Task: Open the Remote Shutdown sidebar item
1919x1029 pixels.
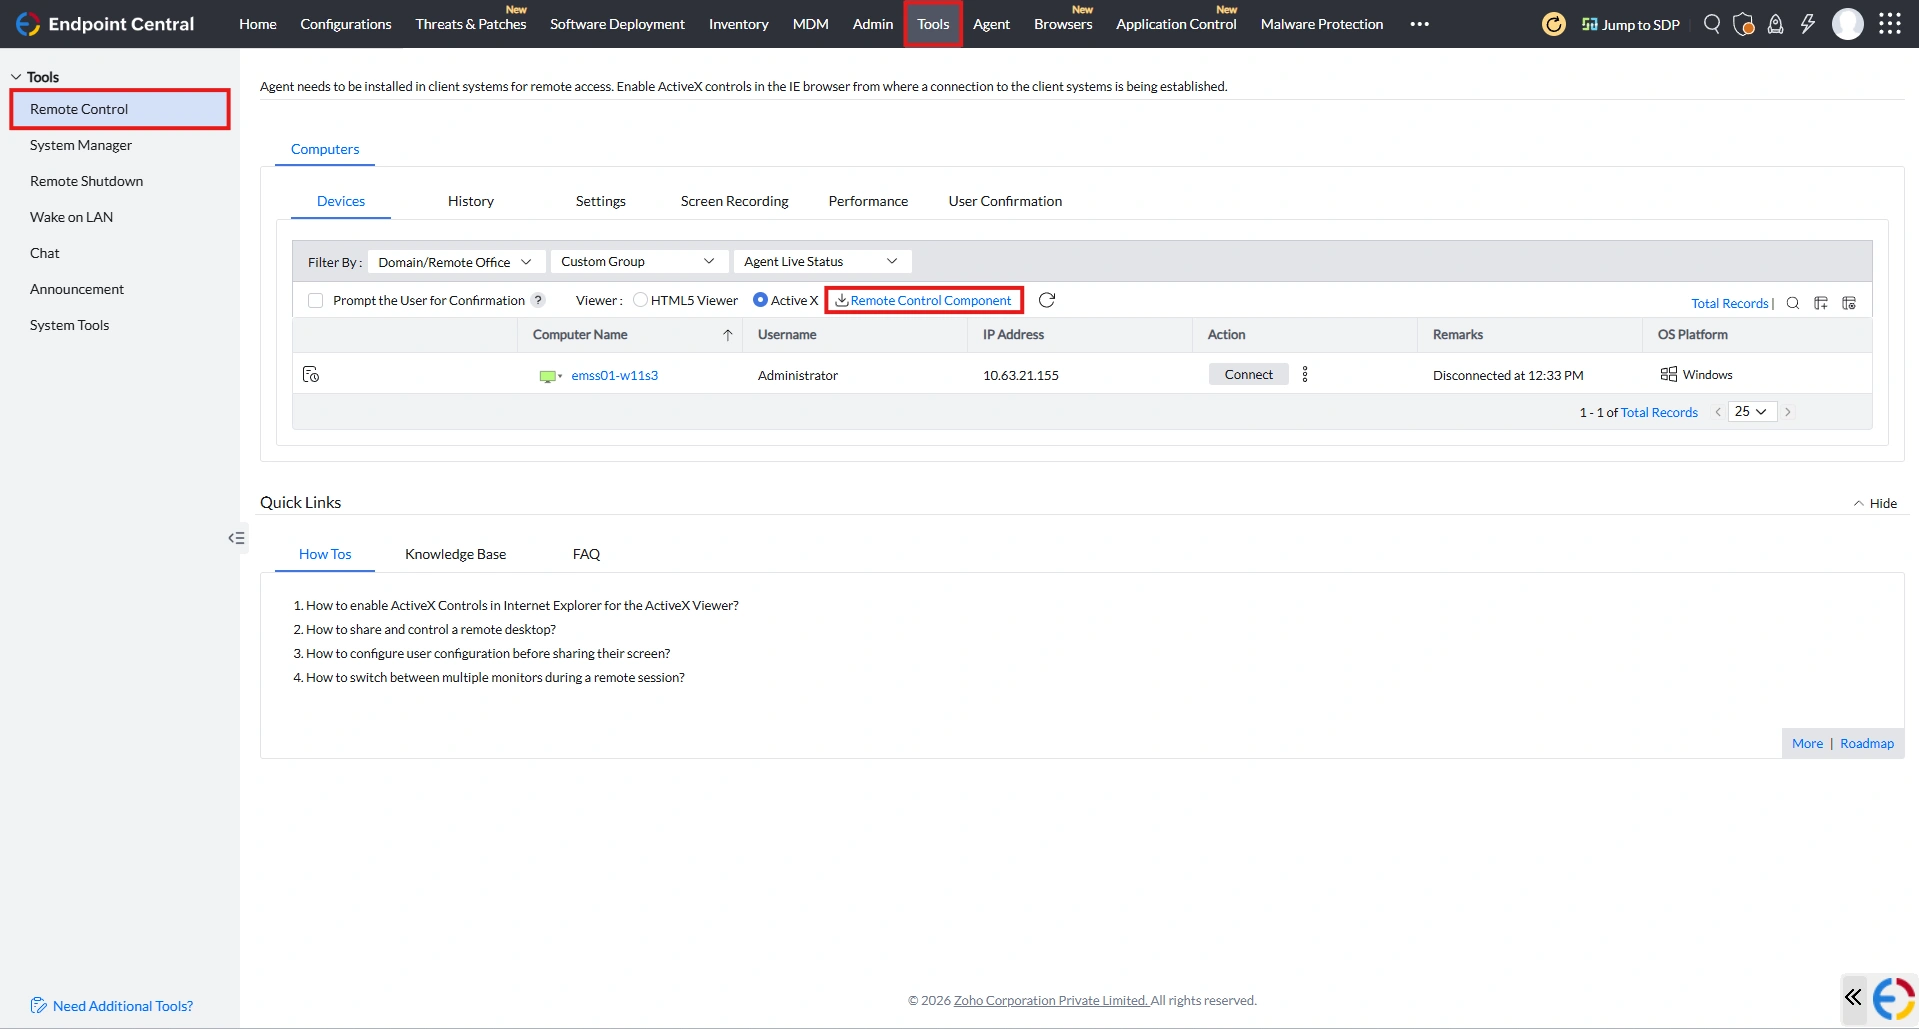Action: tap(86, 181)
